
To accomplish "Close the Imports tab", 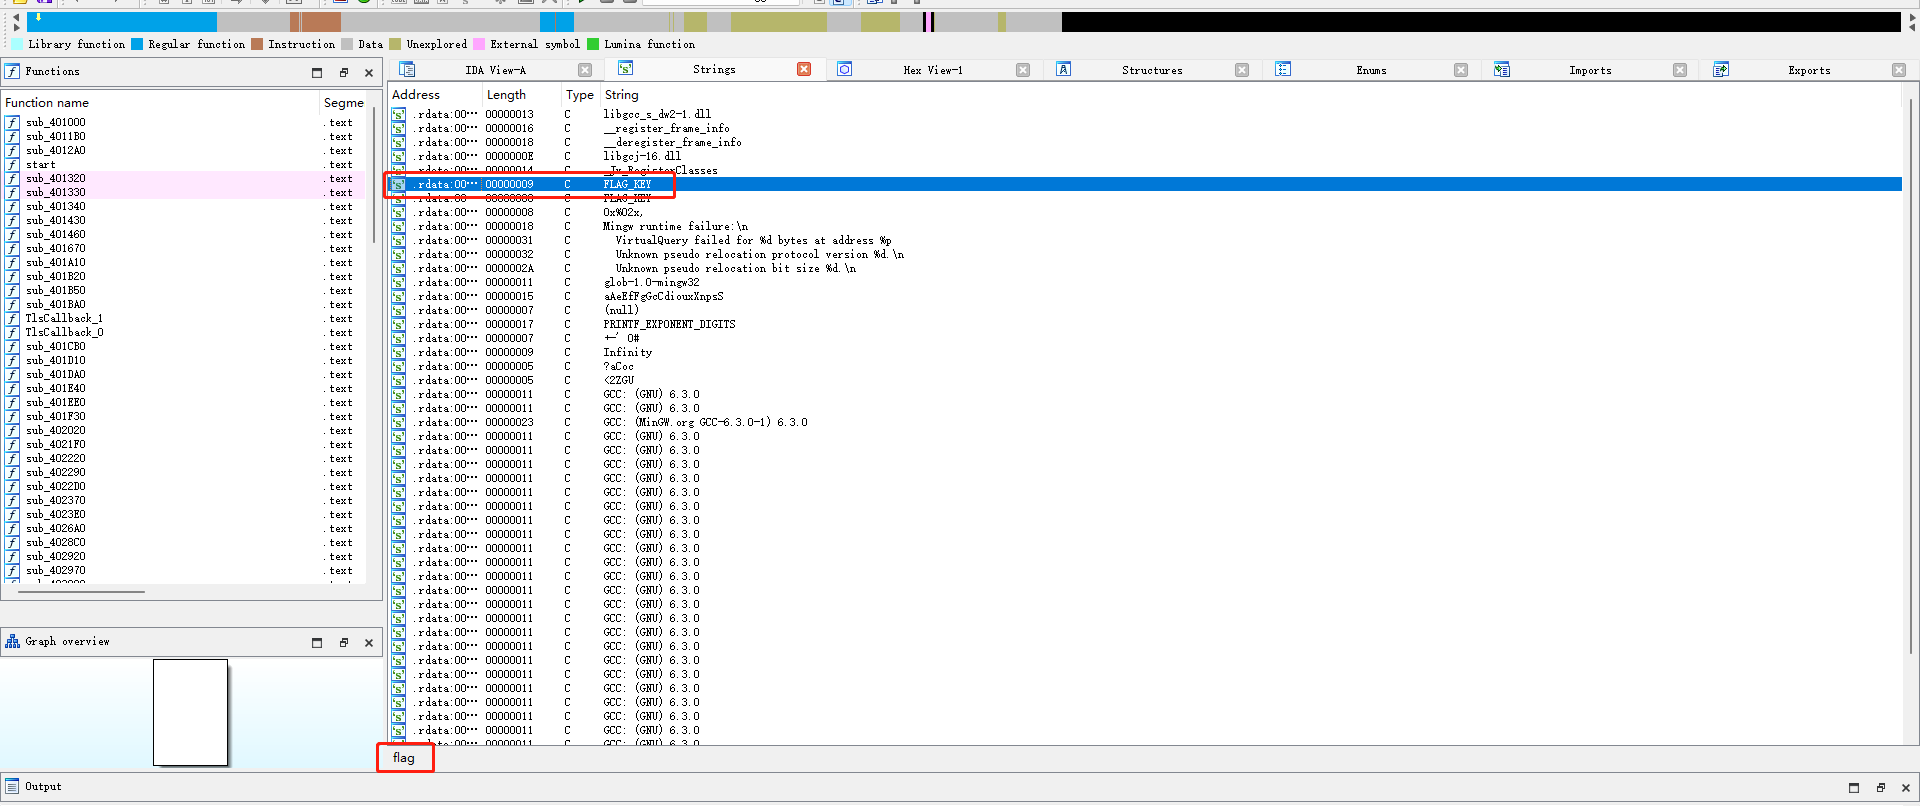I will [1680, 70].
